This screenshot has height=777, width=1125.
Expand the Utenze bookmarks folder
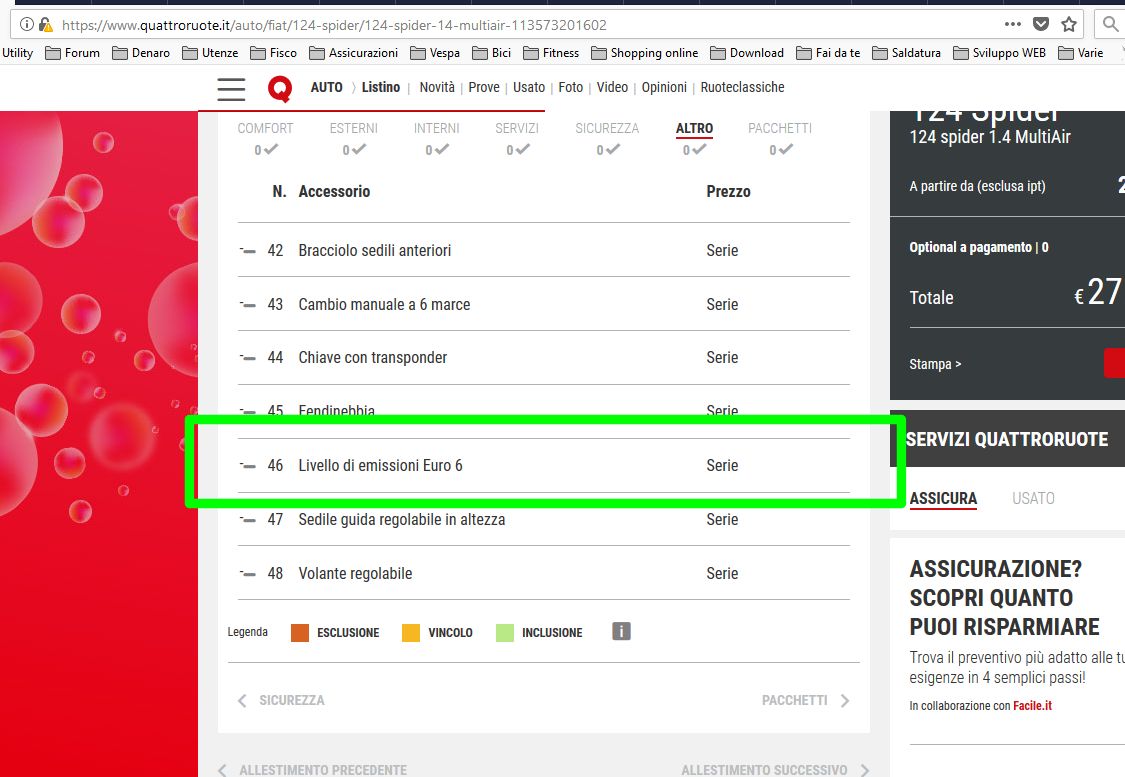210,52
